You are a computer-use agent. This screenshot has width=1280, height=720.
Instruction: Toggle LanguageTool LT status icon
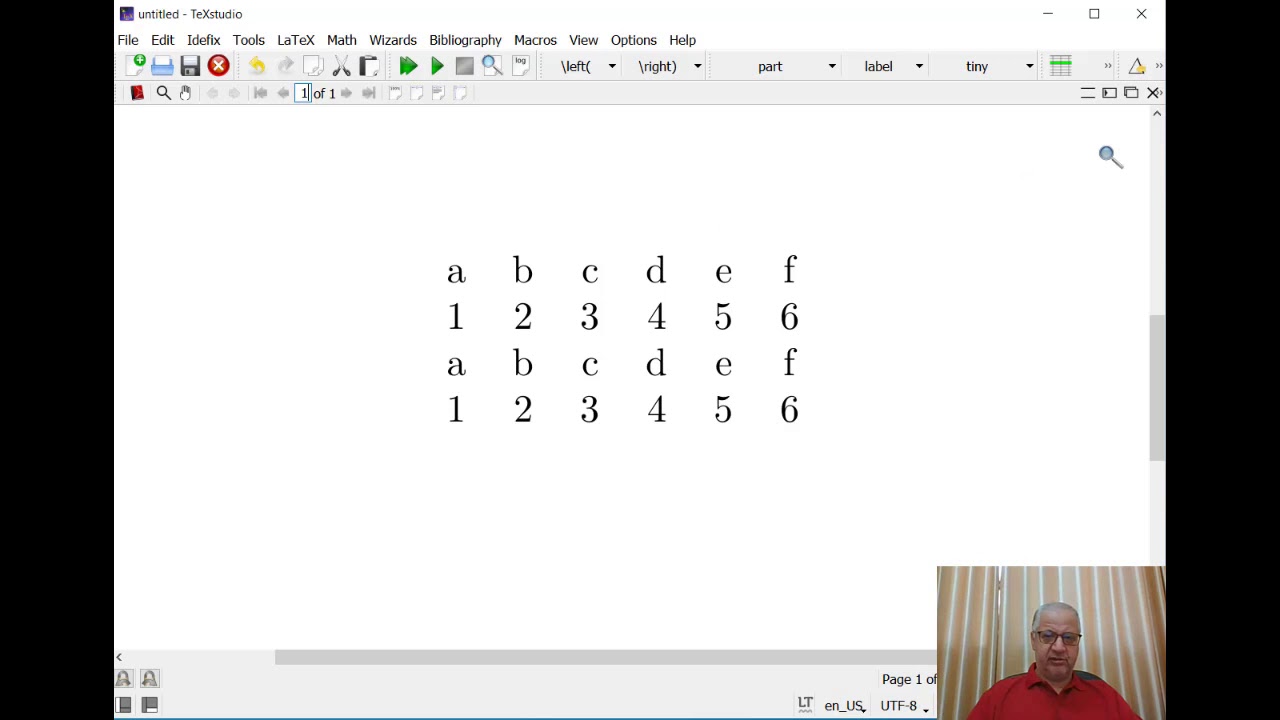click(805, 704)
